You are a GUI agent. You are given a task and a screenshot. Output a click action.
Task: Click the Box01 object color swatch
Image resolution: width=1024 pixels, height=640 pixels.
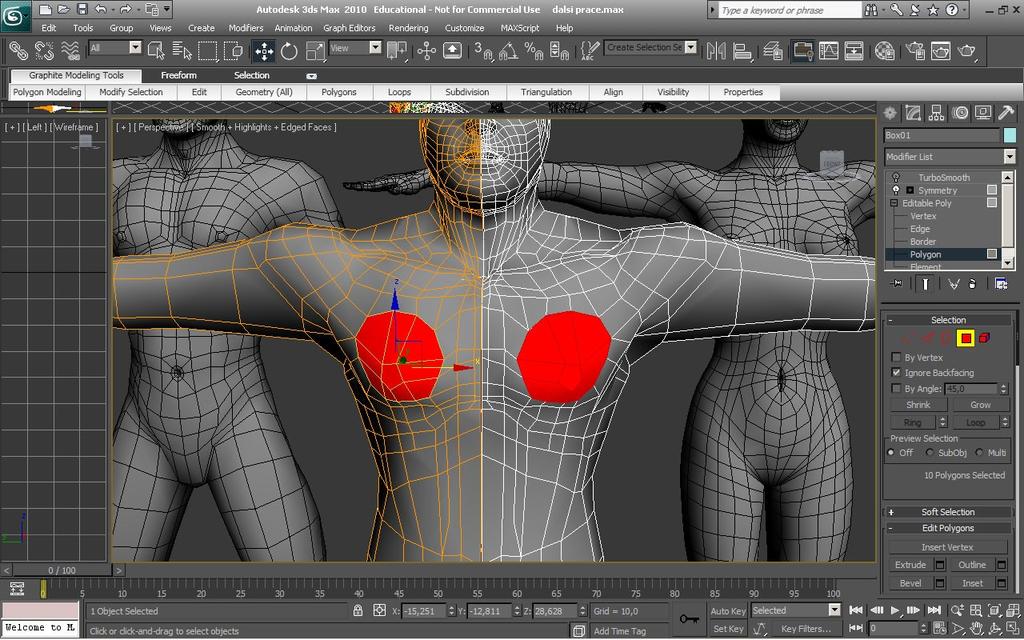tap(1010, 135)
